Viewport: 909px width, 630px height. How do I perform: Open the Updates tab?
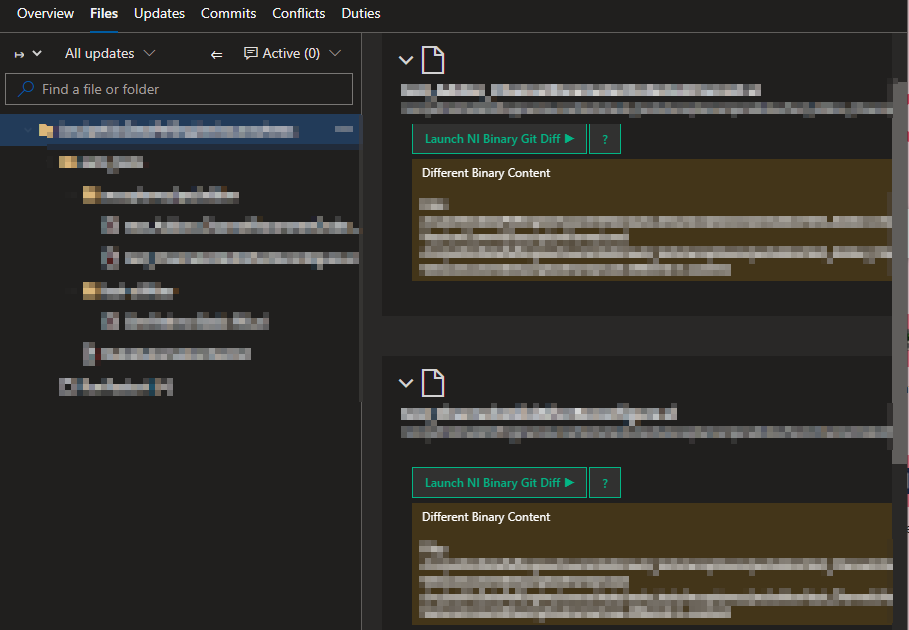coord(159,13)
